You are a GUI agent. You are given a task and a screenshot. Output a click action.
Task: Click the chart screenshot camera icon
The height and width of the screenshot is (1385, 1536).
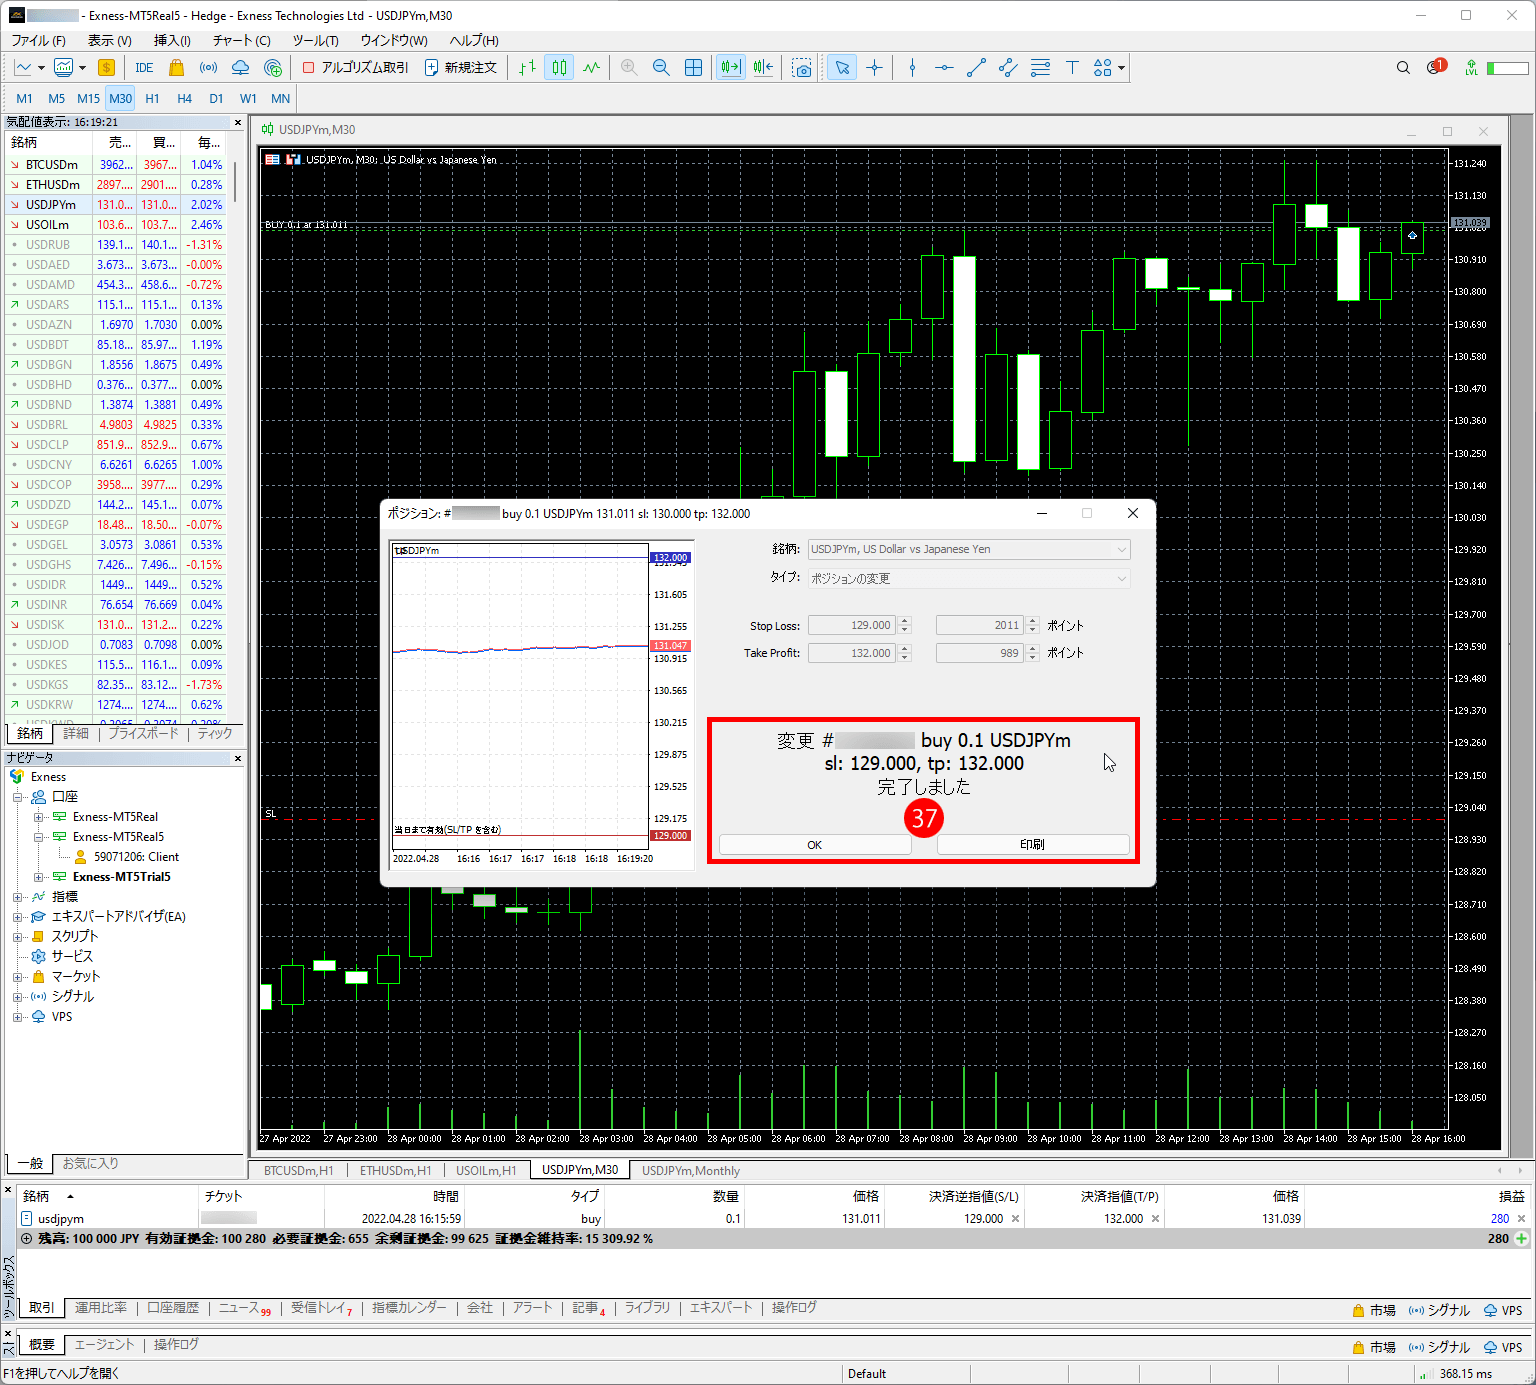pos(802,68)
